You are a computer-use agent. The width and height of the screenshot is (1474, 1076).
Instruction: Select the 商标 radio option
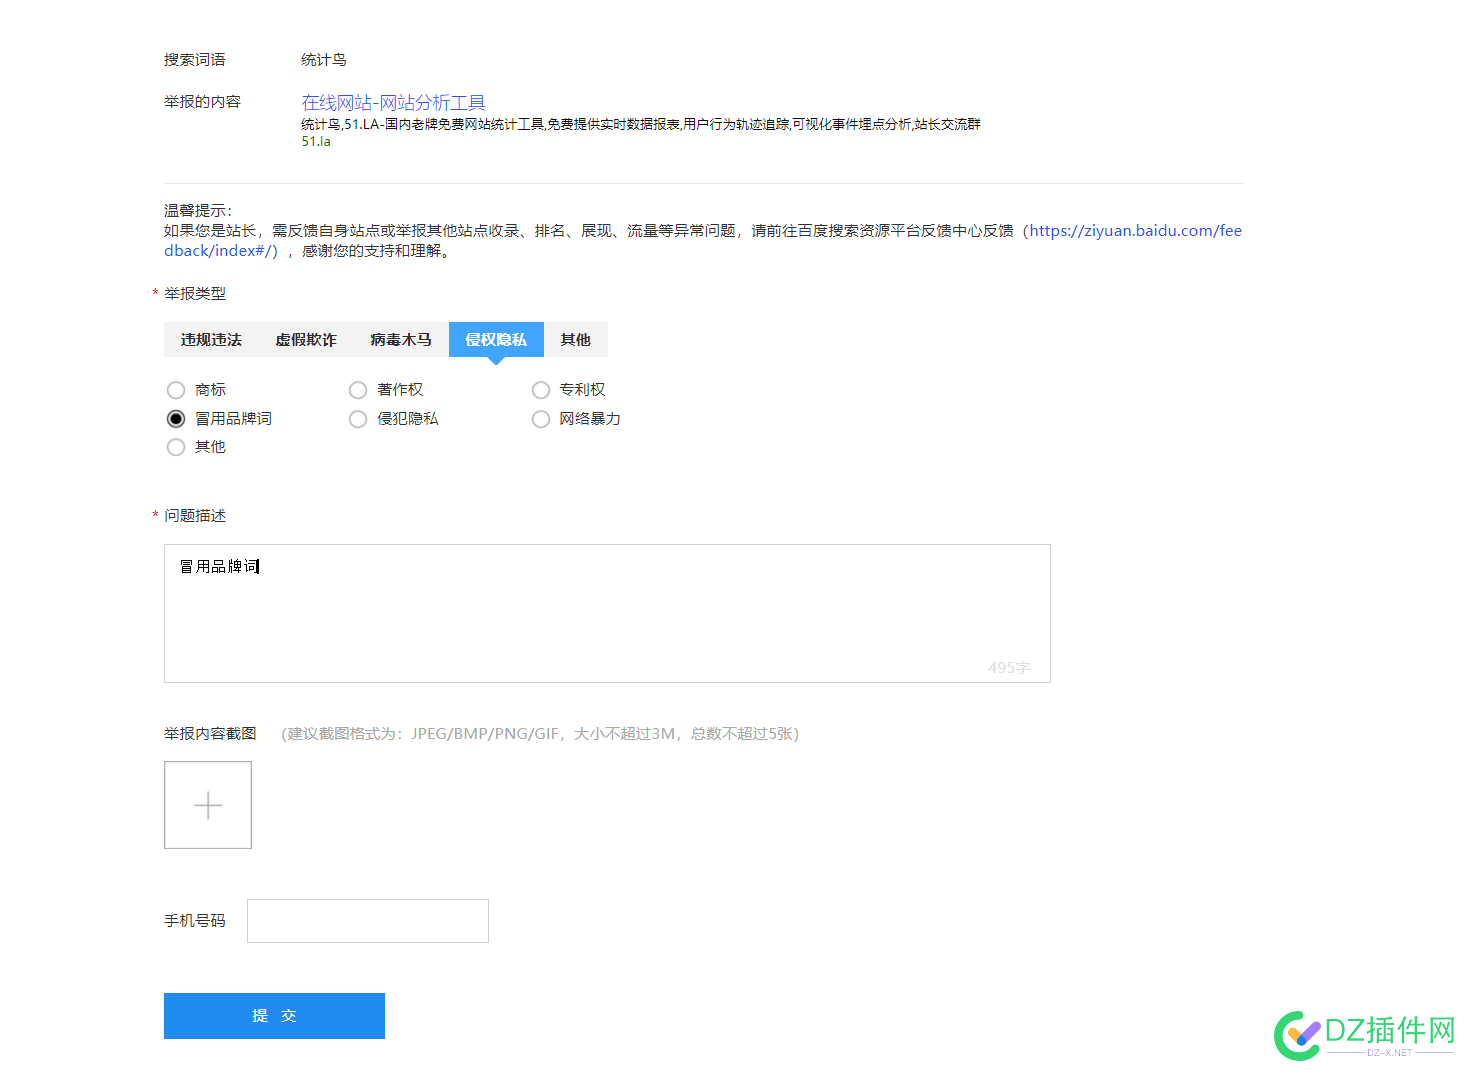176,390
